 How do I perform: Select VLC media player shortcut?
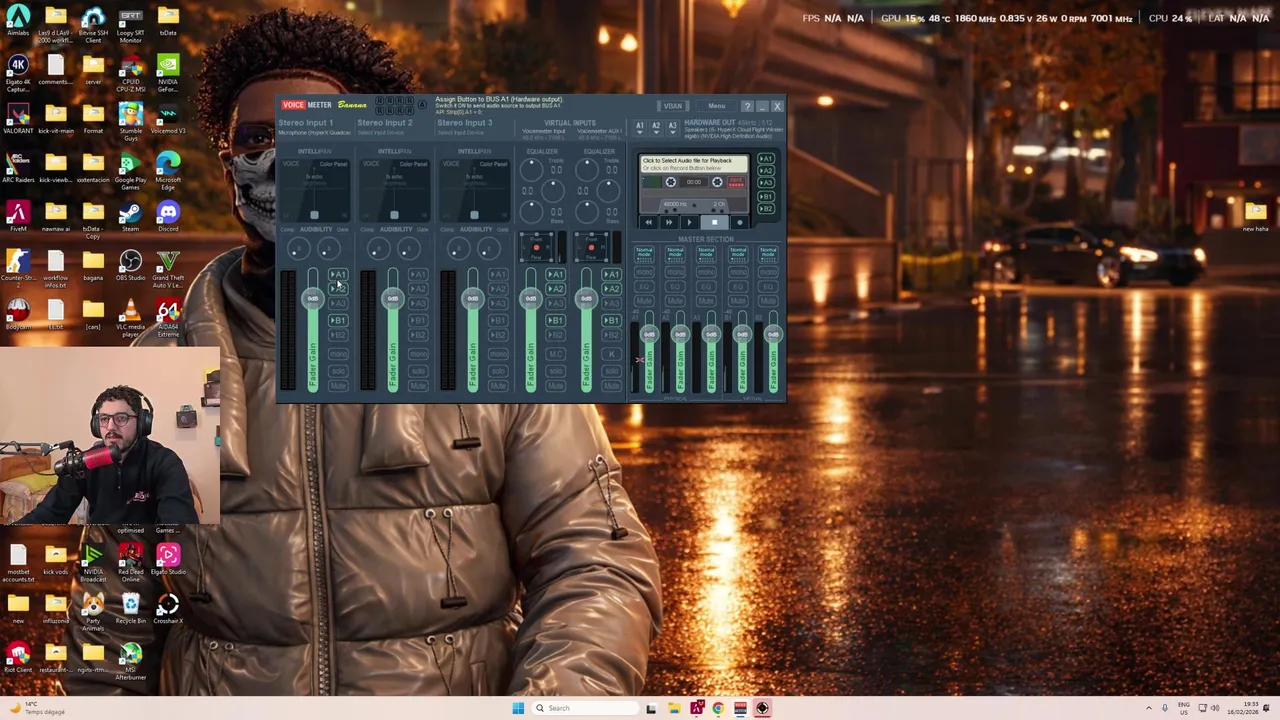(130, 316)
